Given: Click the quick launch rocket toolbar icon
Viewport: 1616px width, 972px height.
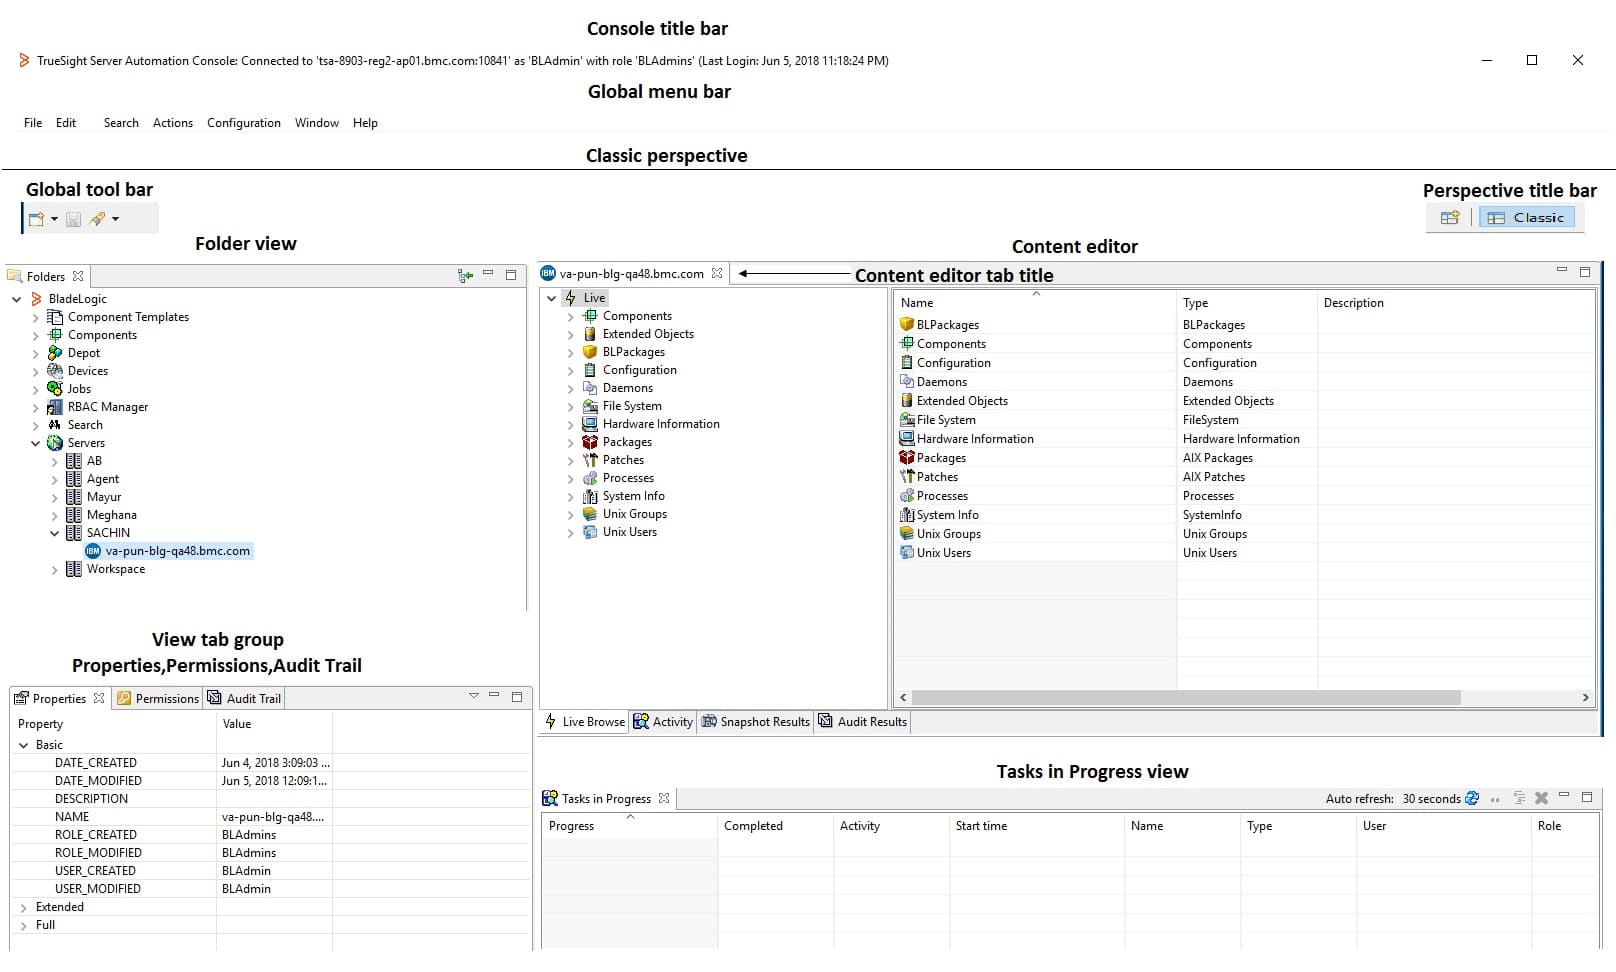Looking at the screenshot, I should tap(97, 219).
